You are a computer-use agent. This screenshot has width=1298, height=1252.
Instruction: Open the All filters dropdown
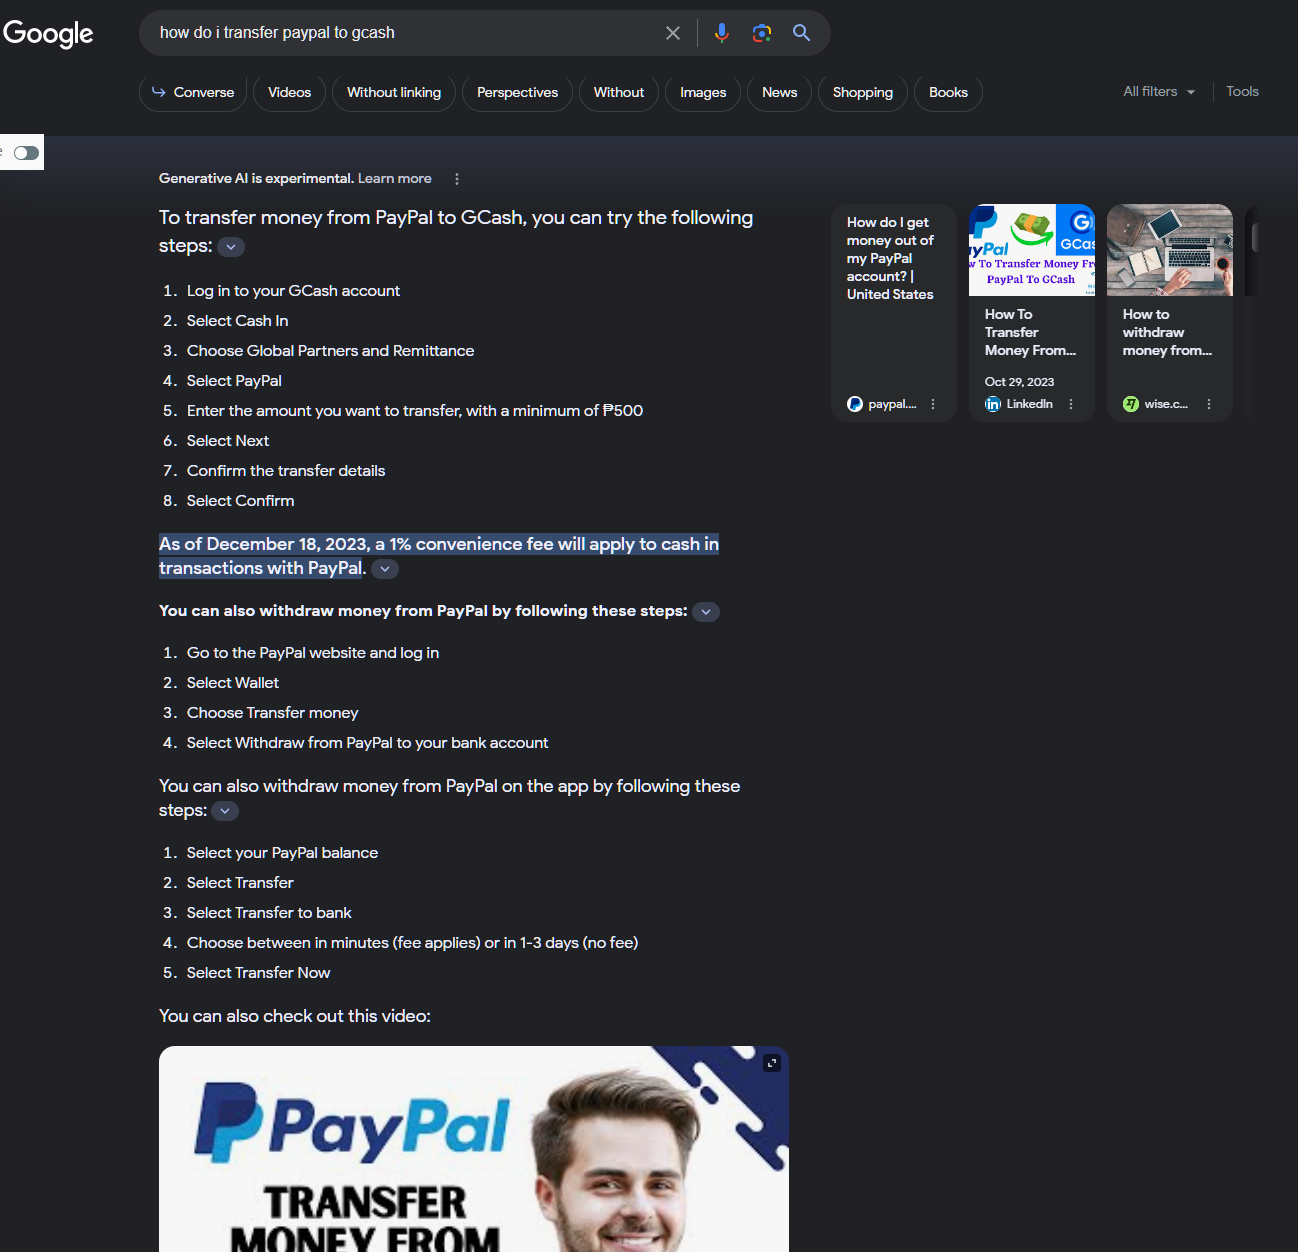click(1159, 92)
